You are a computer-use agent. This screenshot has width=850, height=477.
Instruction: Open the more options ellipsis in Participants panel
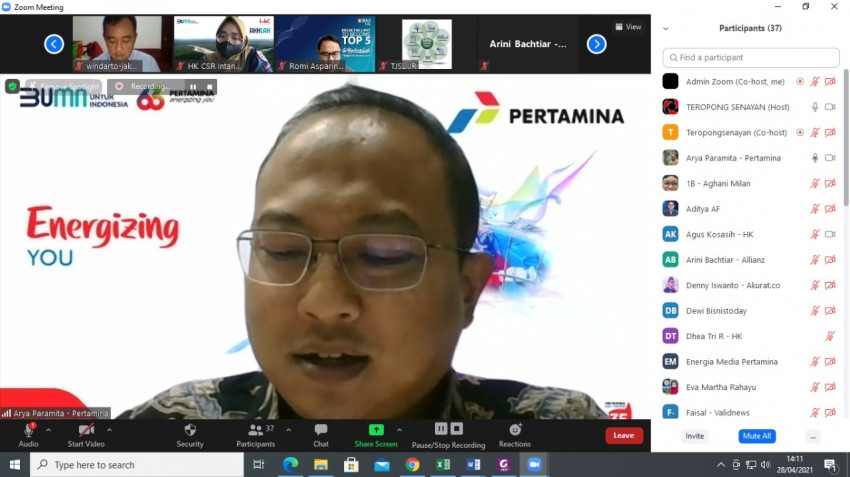tap(813, 436)
